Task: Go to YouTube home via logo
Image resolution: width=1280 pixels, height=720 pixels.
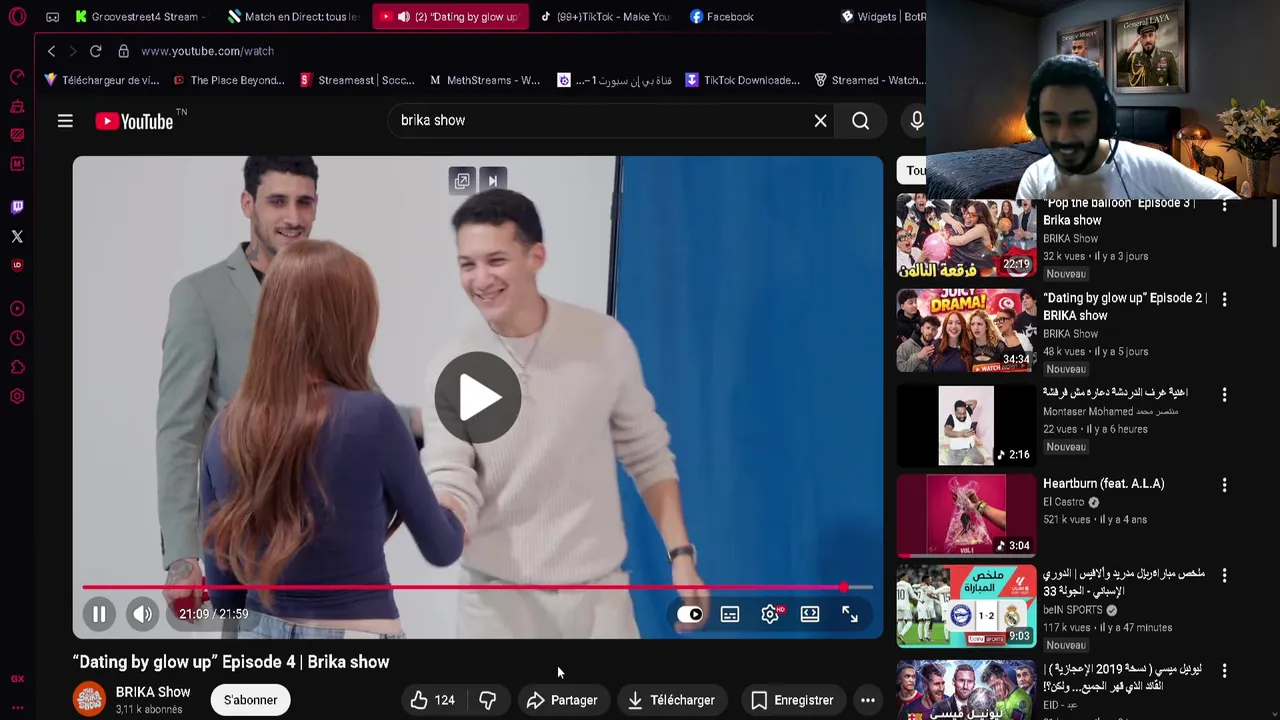Action: [134, 121]
